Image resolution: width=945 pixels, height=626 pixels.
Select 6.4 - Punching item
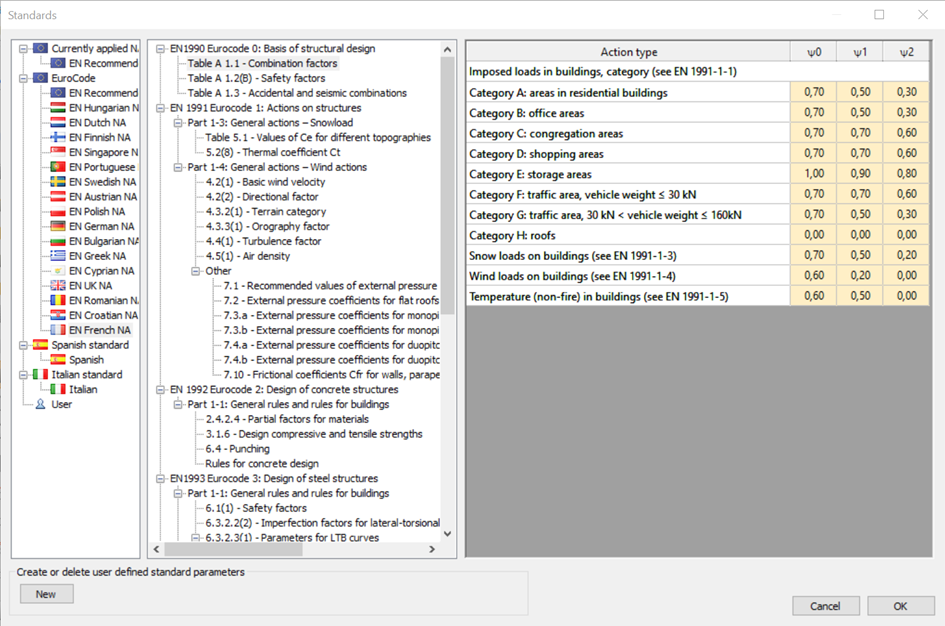tap(237, 449)
